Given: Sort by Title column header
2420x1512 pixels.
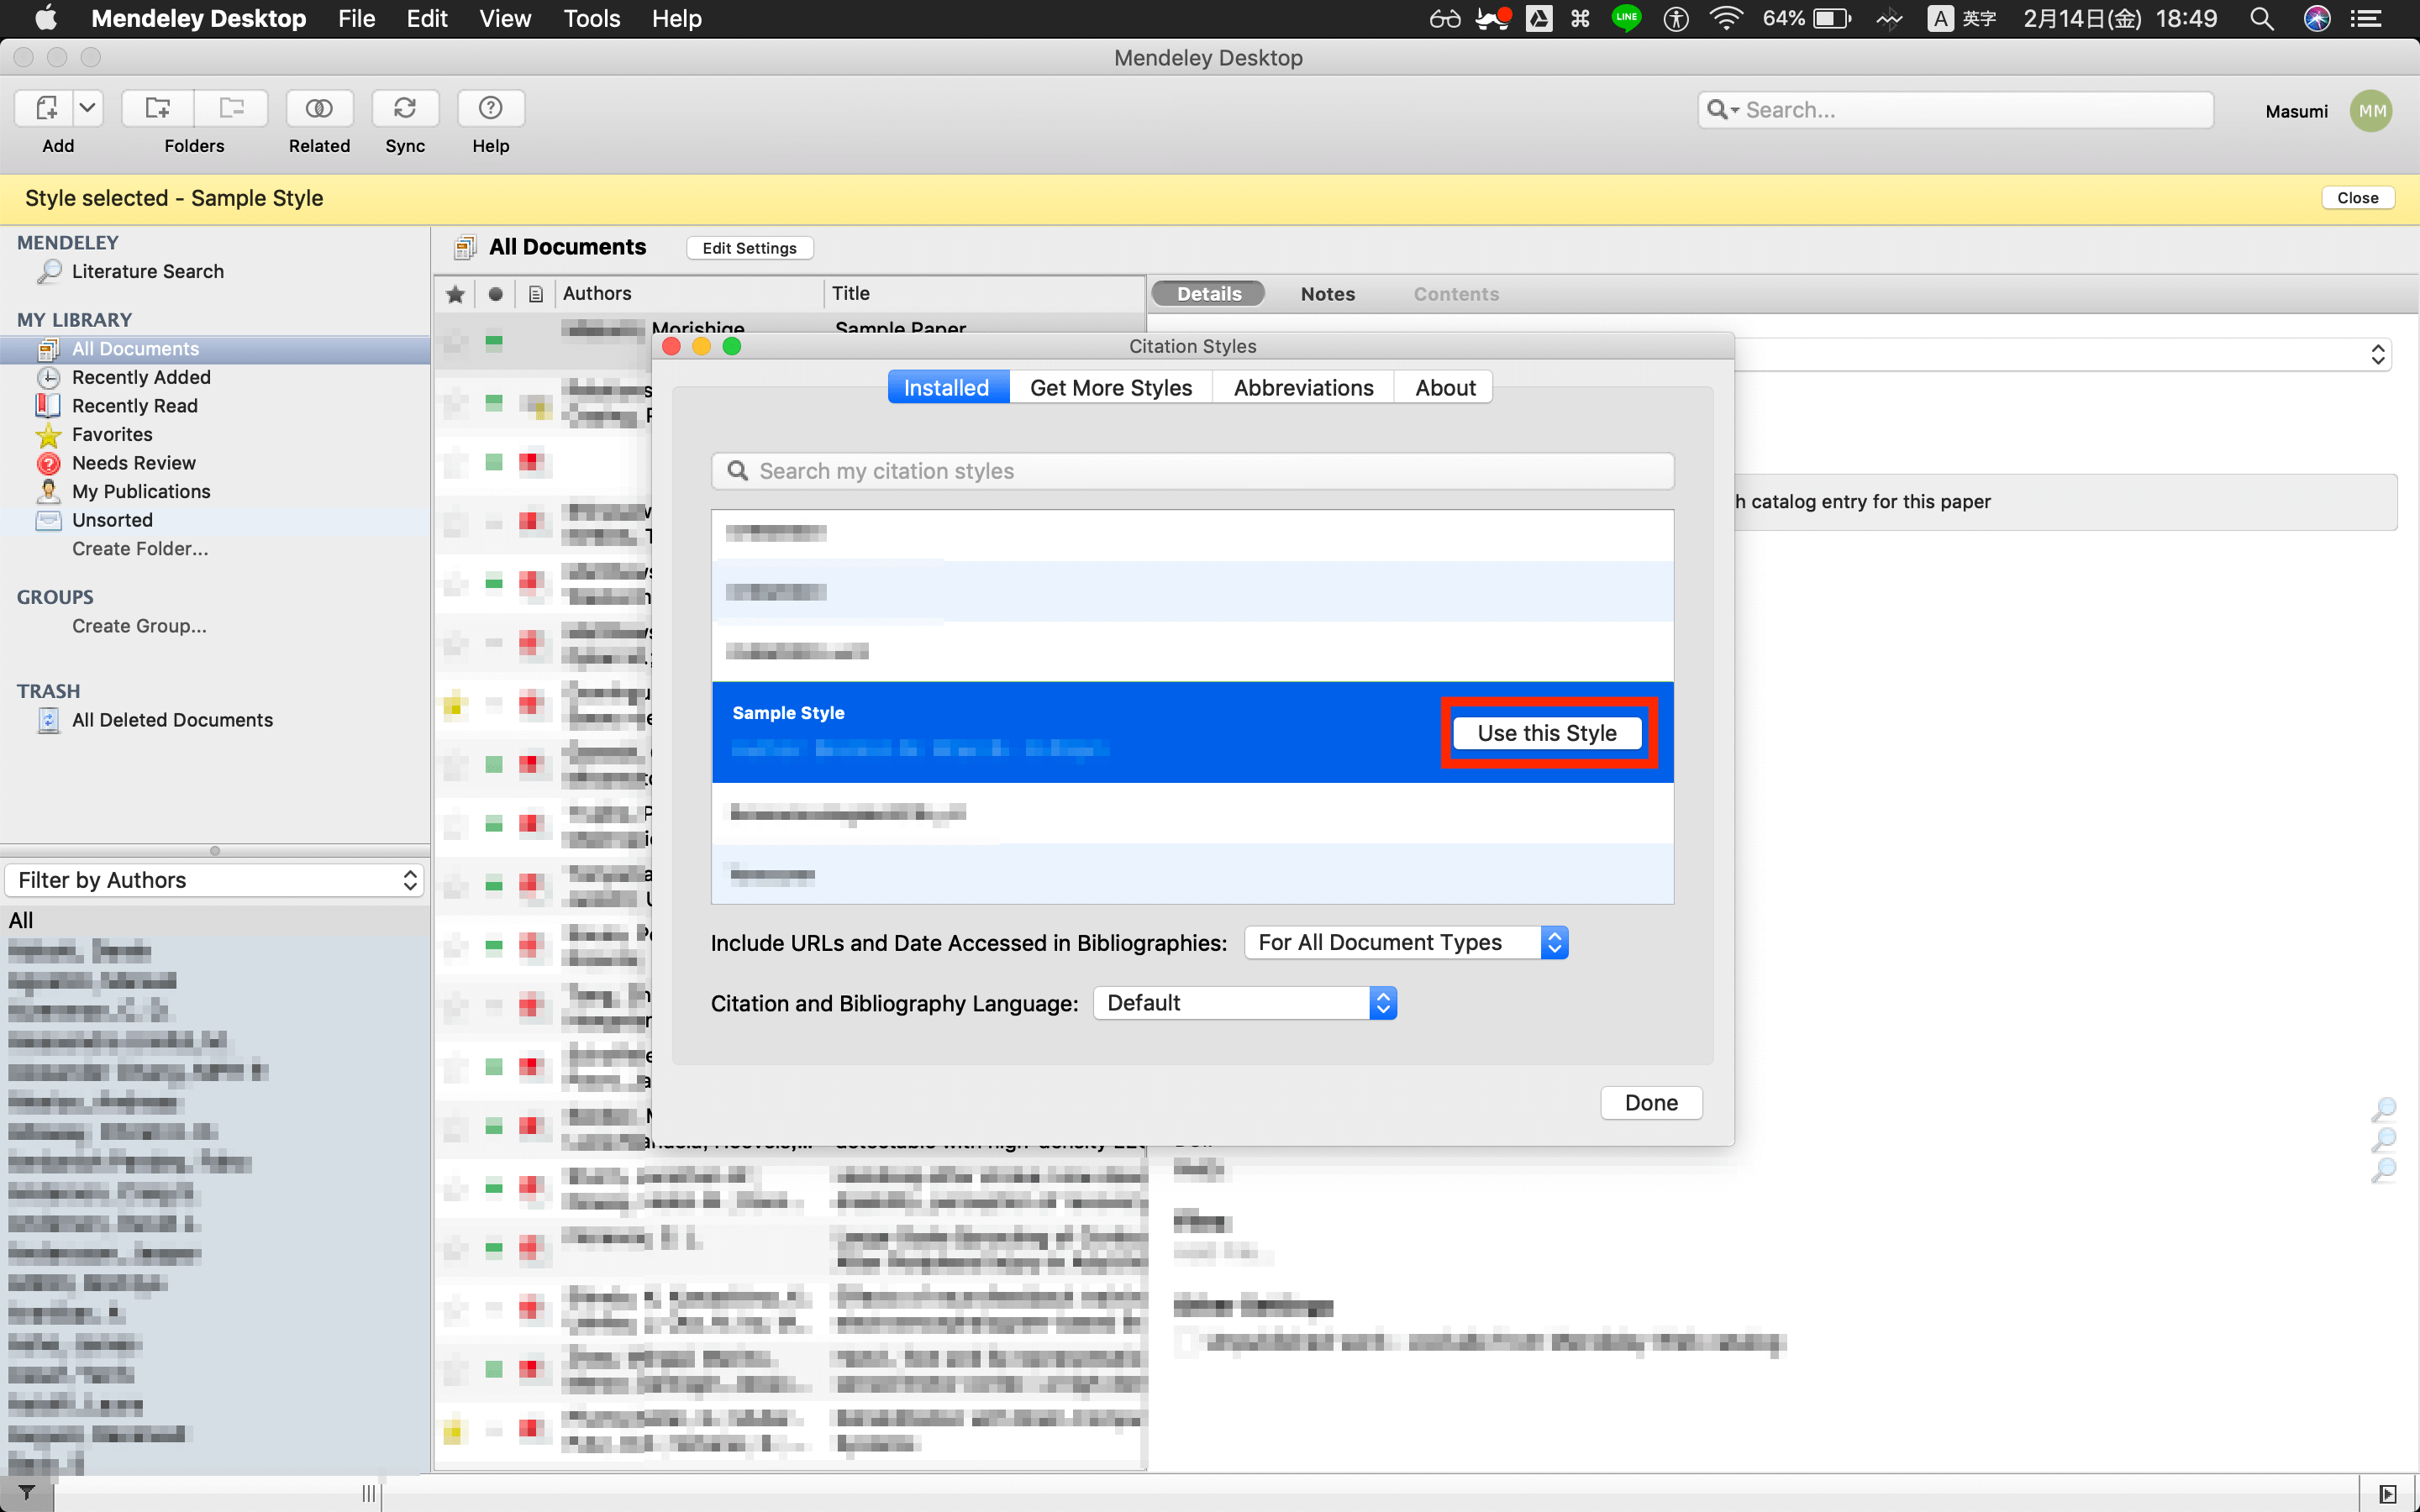Looking at the screenshot, I should tap(985, 294).
